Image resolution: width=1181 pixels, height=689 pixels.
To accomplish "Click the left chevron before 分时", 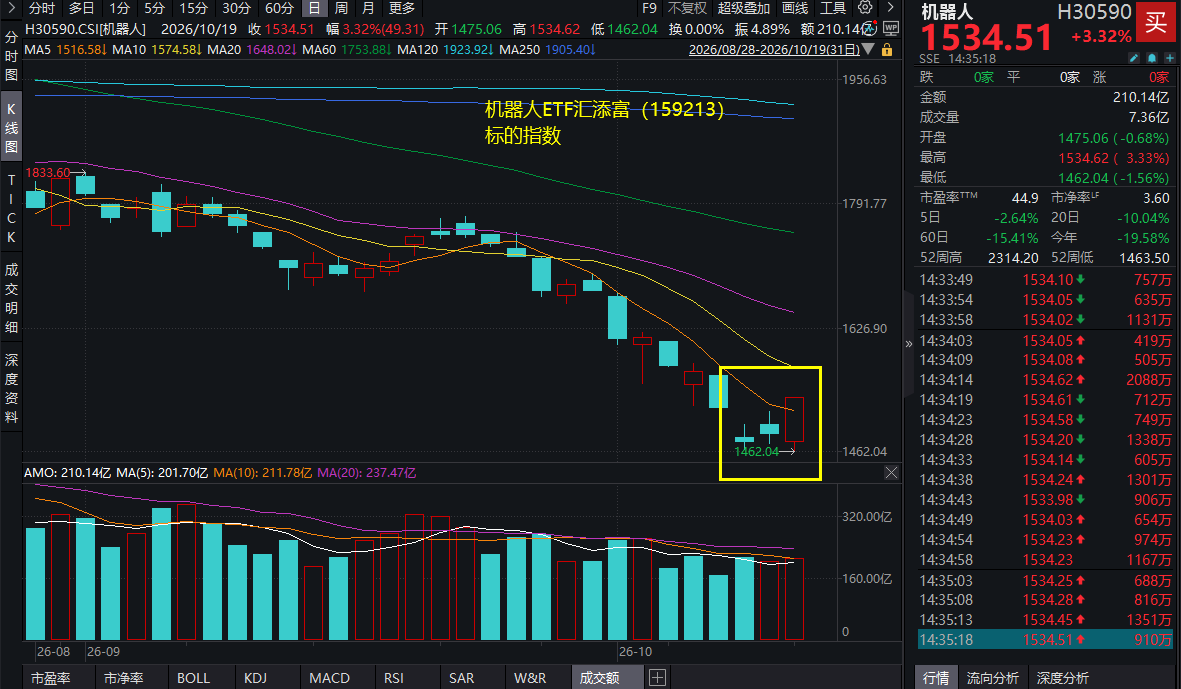I will pyautogui.click(x=11, y=8).
